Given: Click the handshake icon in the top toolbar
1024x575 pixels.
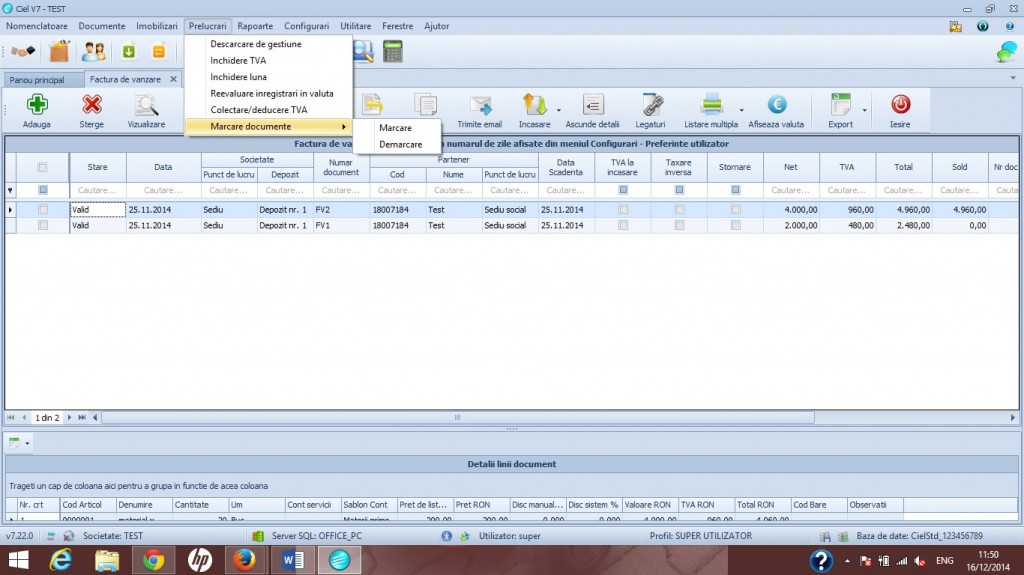Looking at the screenshot, I should (x=23, y=51).
